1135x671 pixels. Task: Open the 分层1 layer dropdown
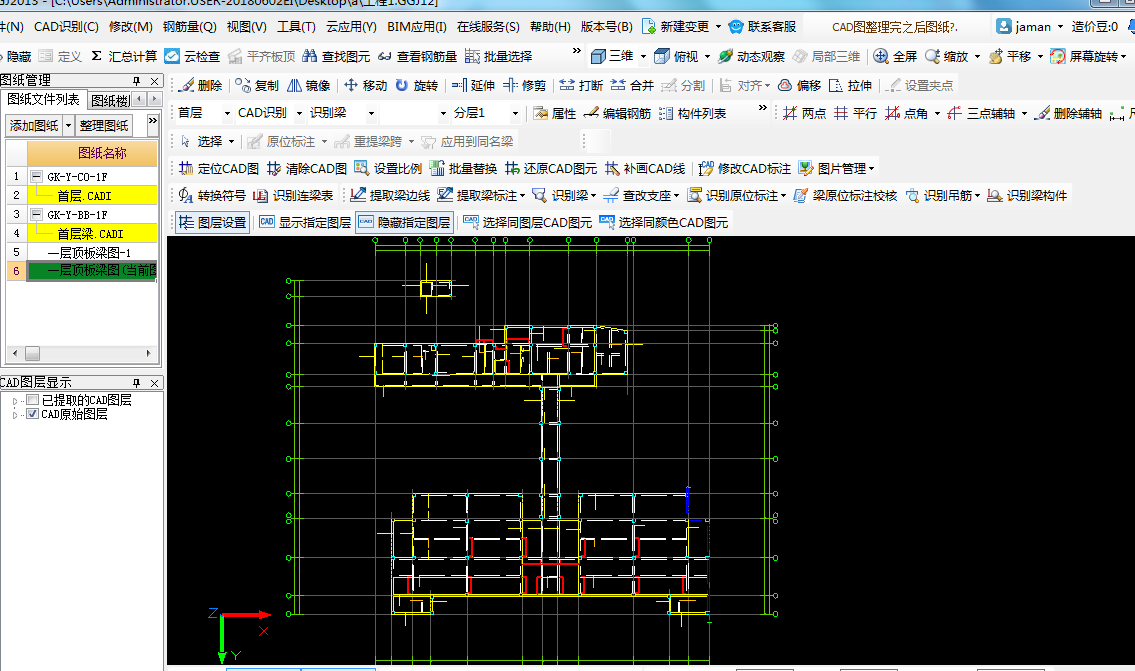[x=515, y=114]
